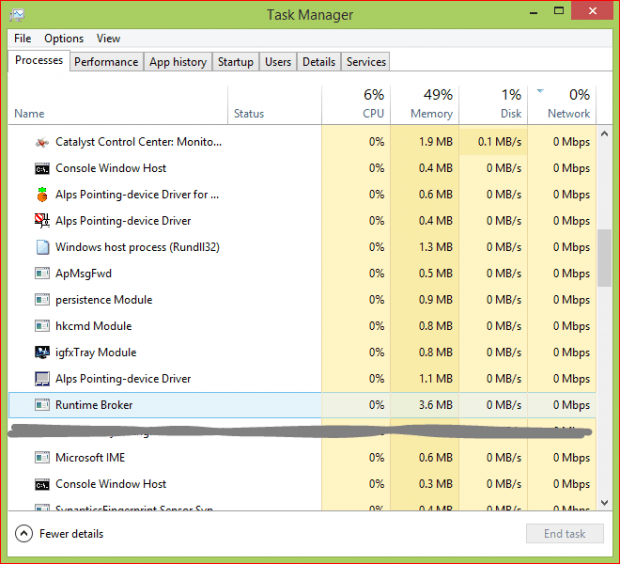
Task: Click the vertical scrollbar thumb
Action: (604, 257)
